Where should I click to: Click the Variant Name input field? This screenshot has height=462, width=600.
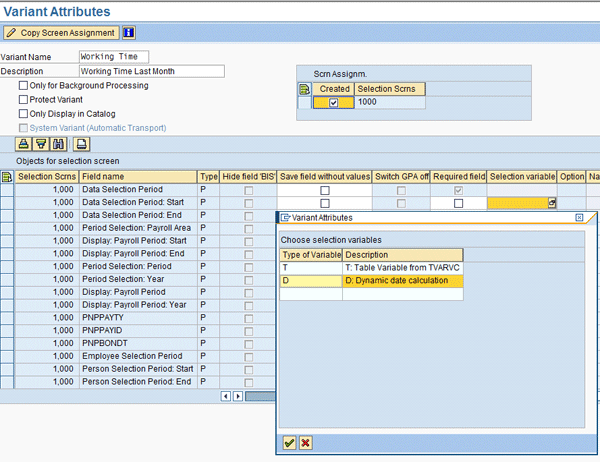coord(114,57)
